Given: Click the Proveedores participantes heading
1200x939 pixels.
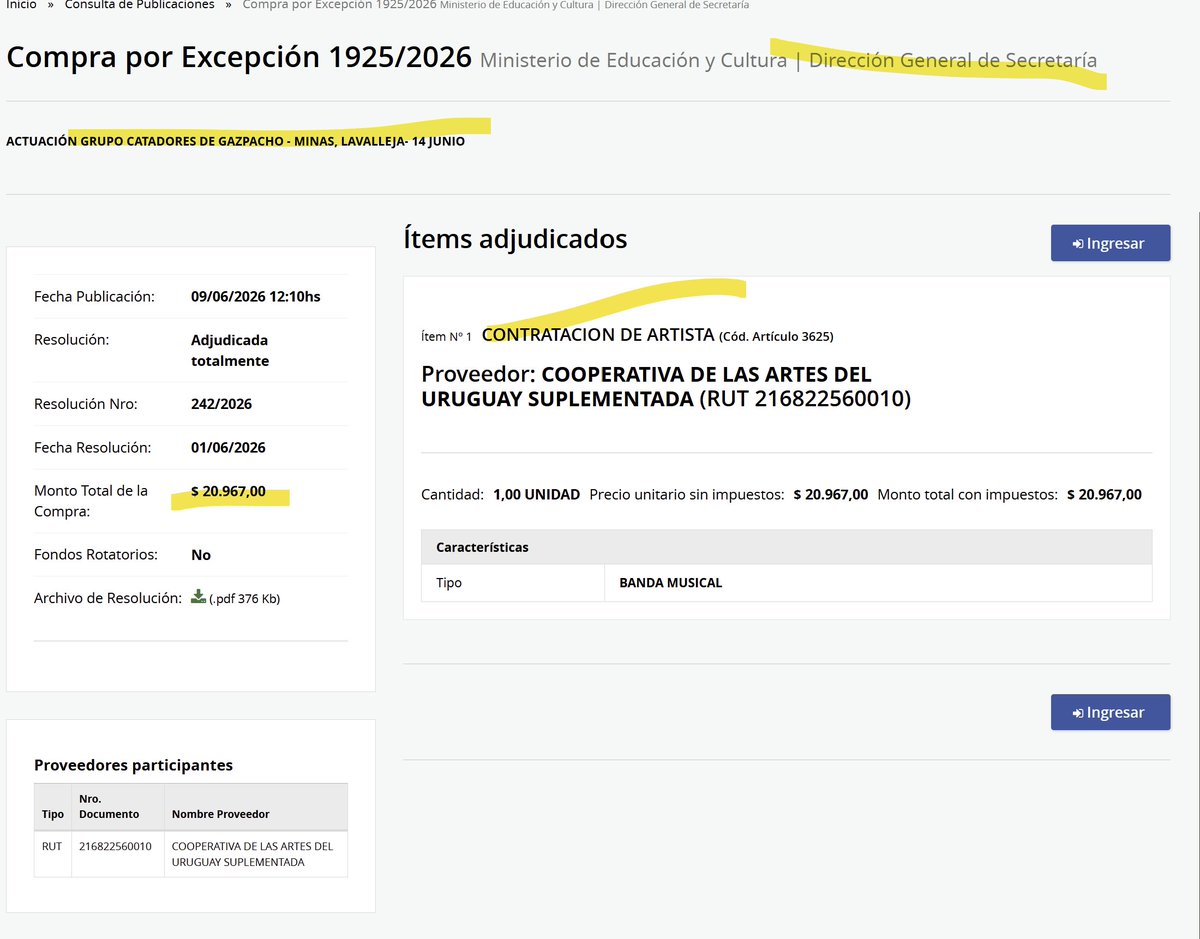Looking at the screenshot, I should [133, 765].
